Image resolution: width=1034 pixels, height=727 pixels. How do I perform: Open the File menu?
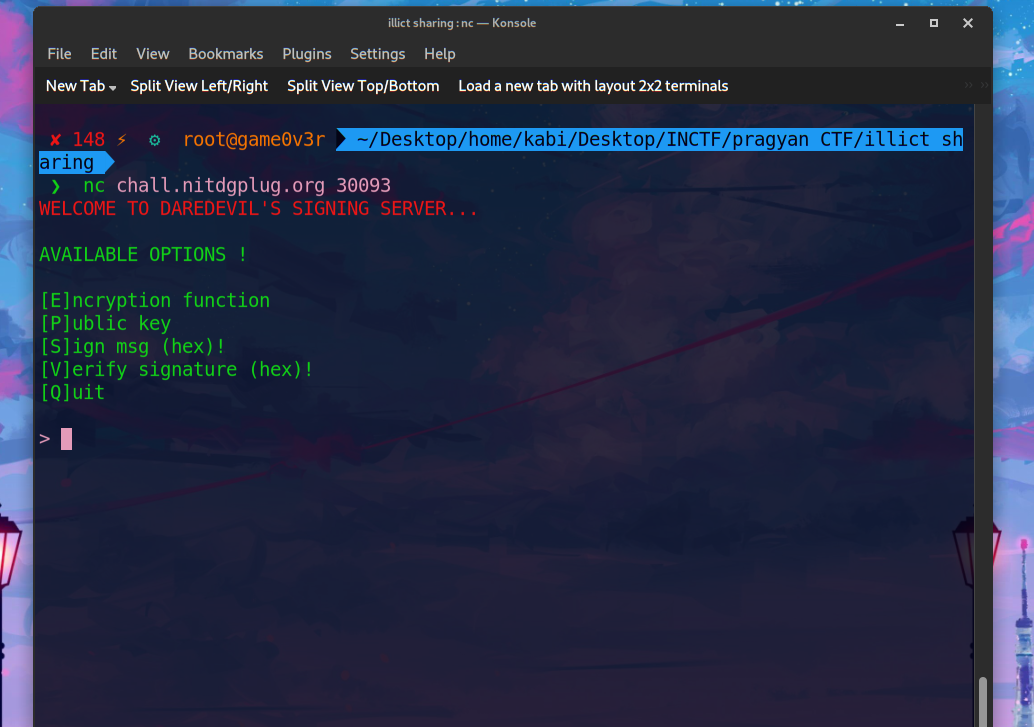point(59,54)
